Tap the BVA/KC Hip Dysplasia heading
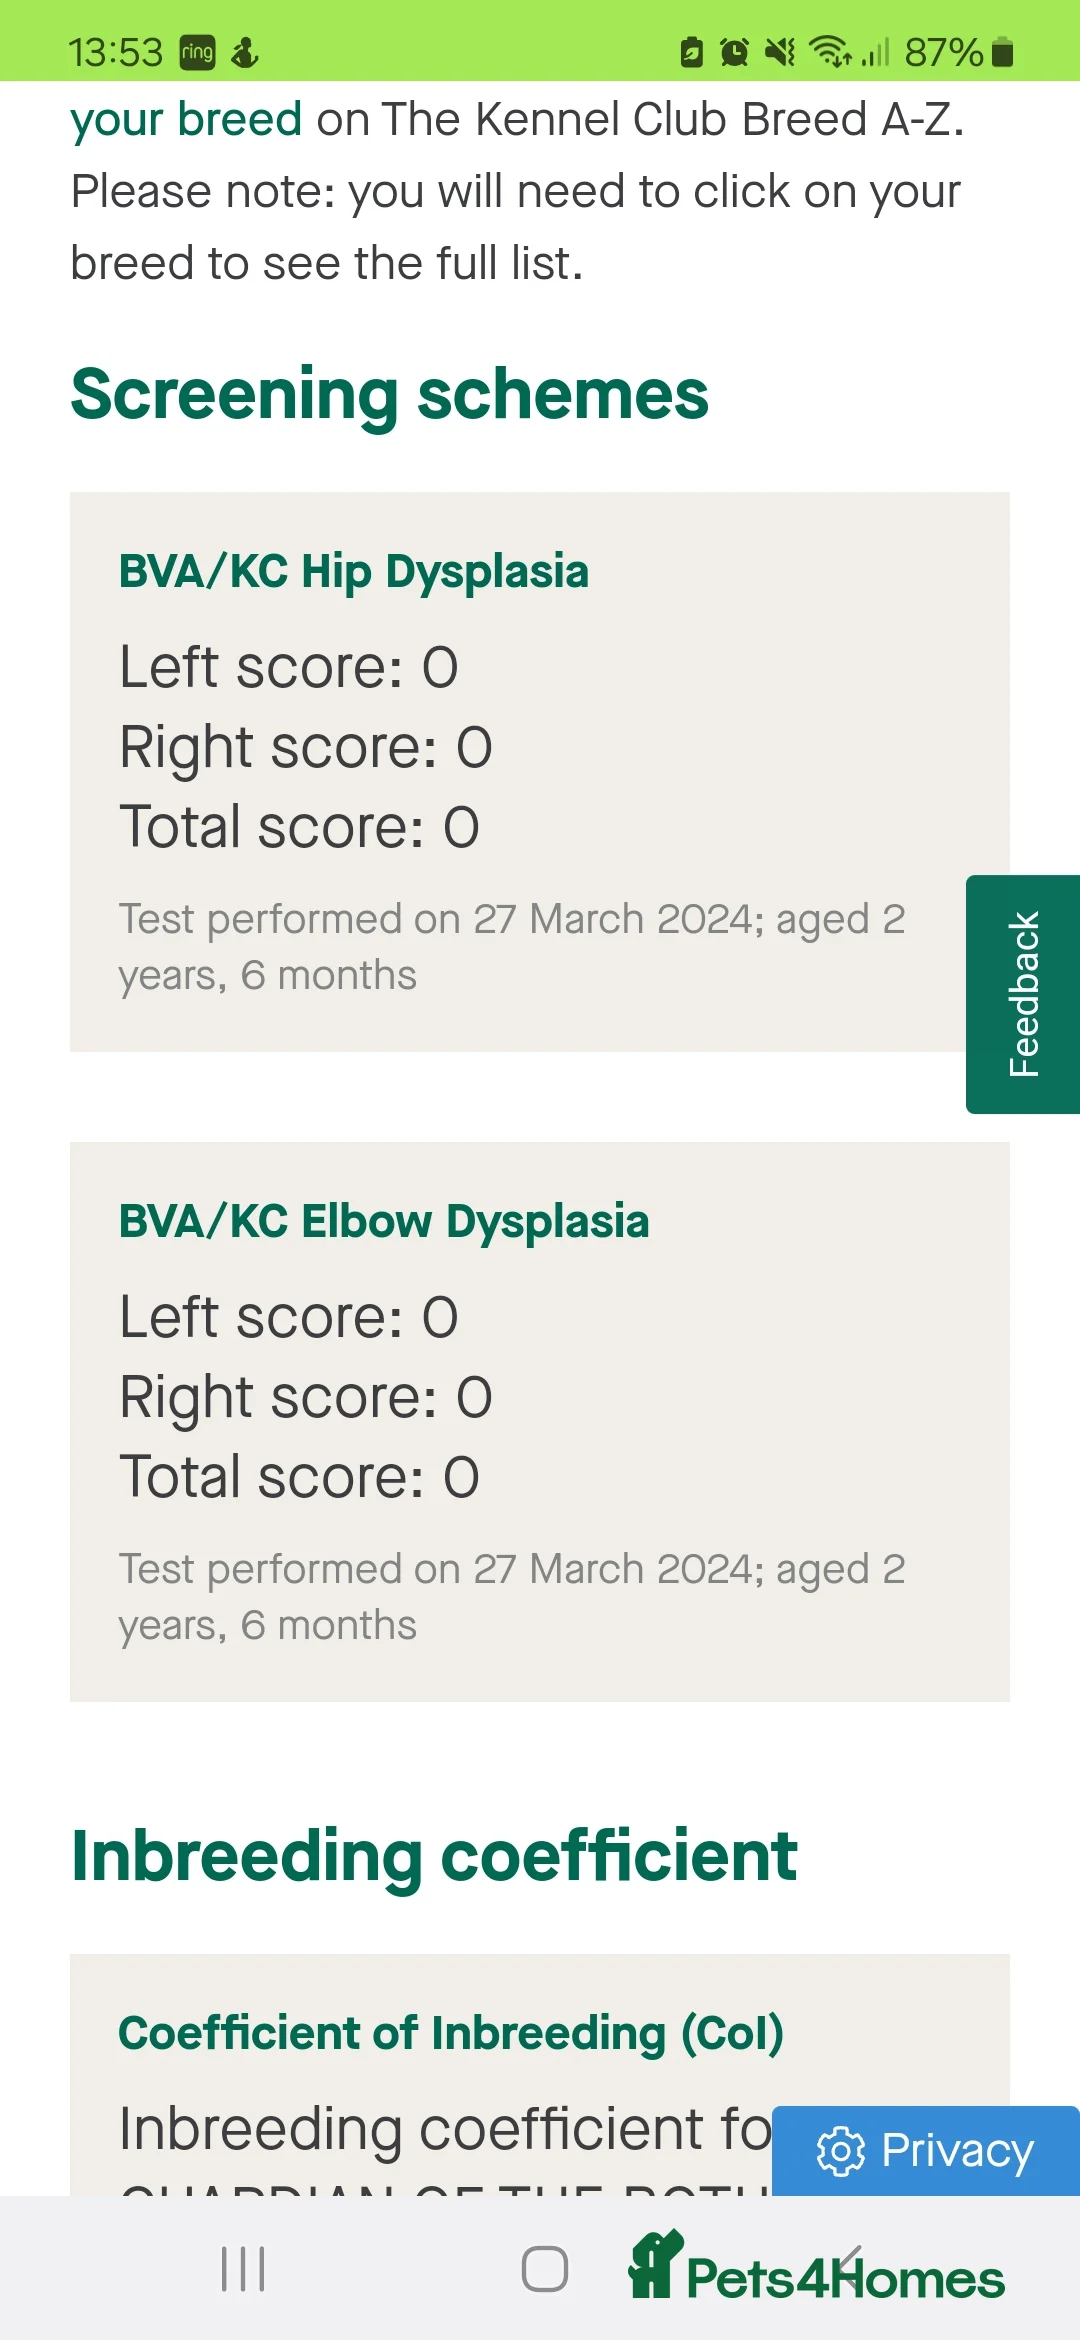This screenshot has height=2340, width=1080. pos(354,572)
